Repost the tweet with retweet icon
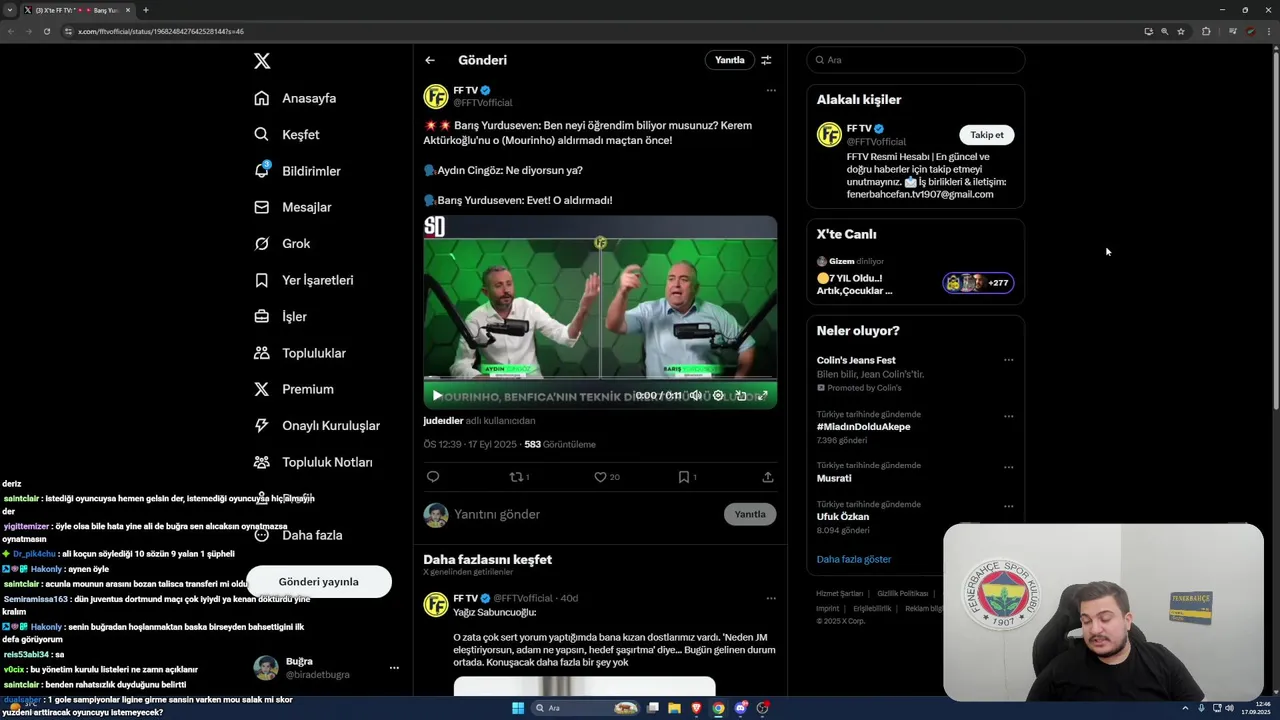1280x720 pixels. pyautogui.click(x=516, y=477)
